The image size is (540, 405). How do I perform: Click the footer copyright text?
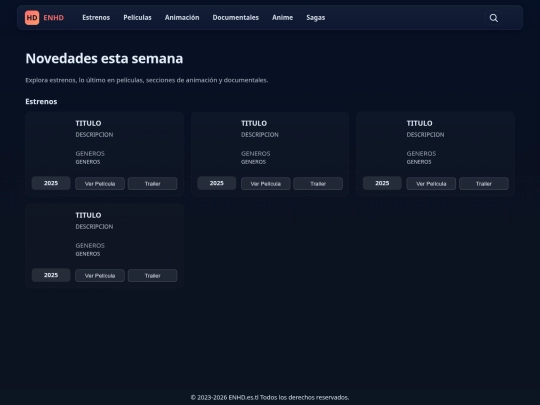click(x=270, y=397)
